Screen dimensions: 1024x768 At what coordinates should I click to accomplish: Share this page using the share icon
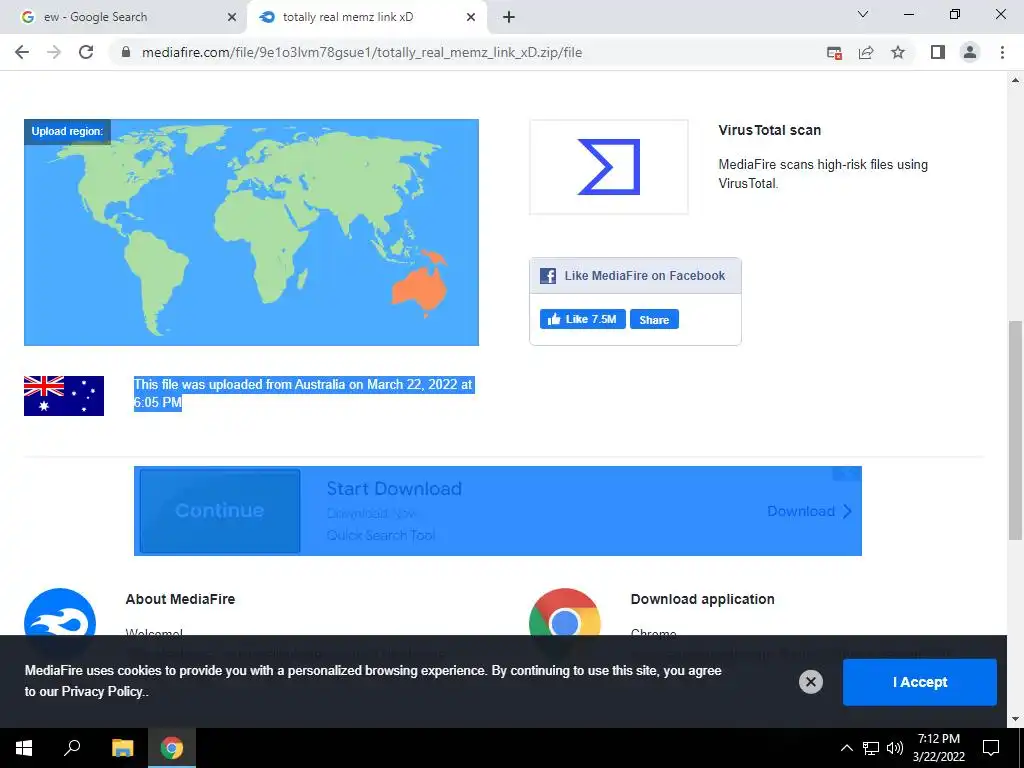click(x=866, y=53)
